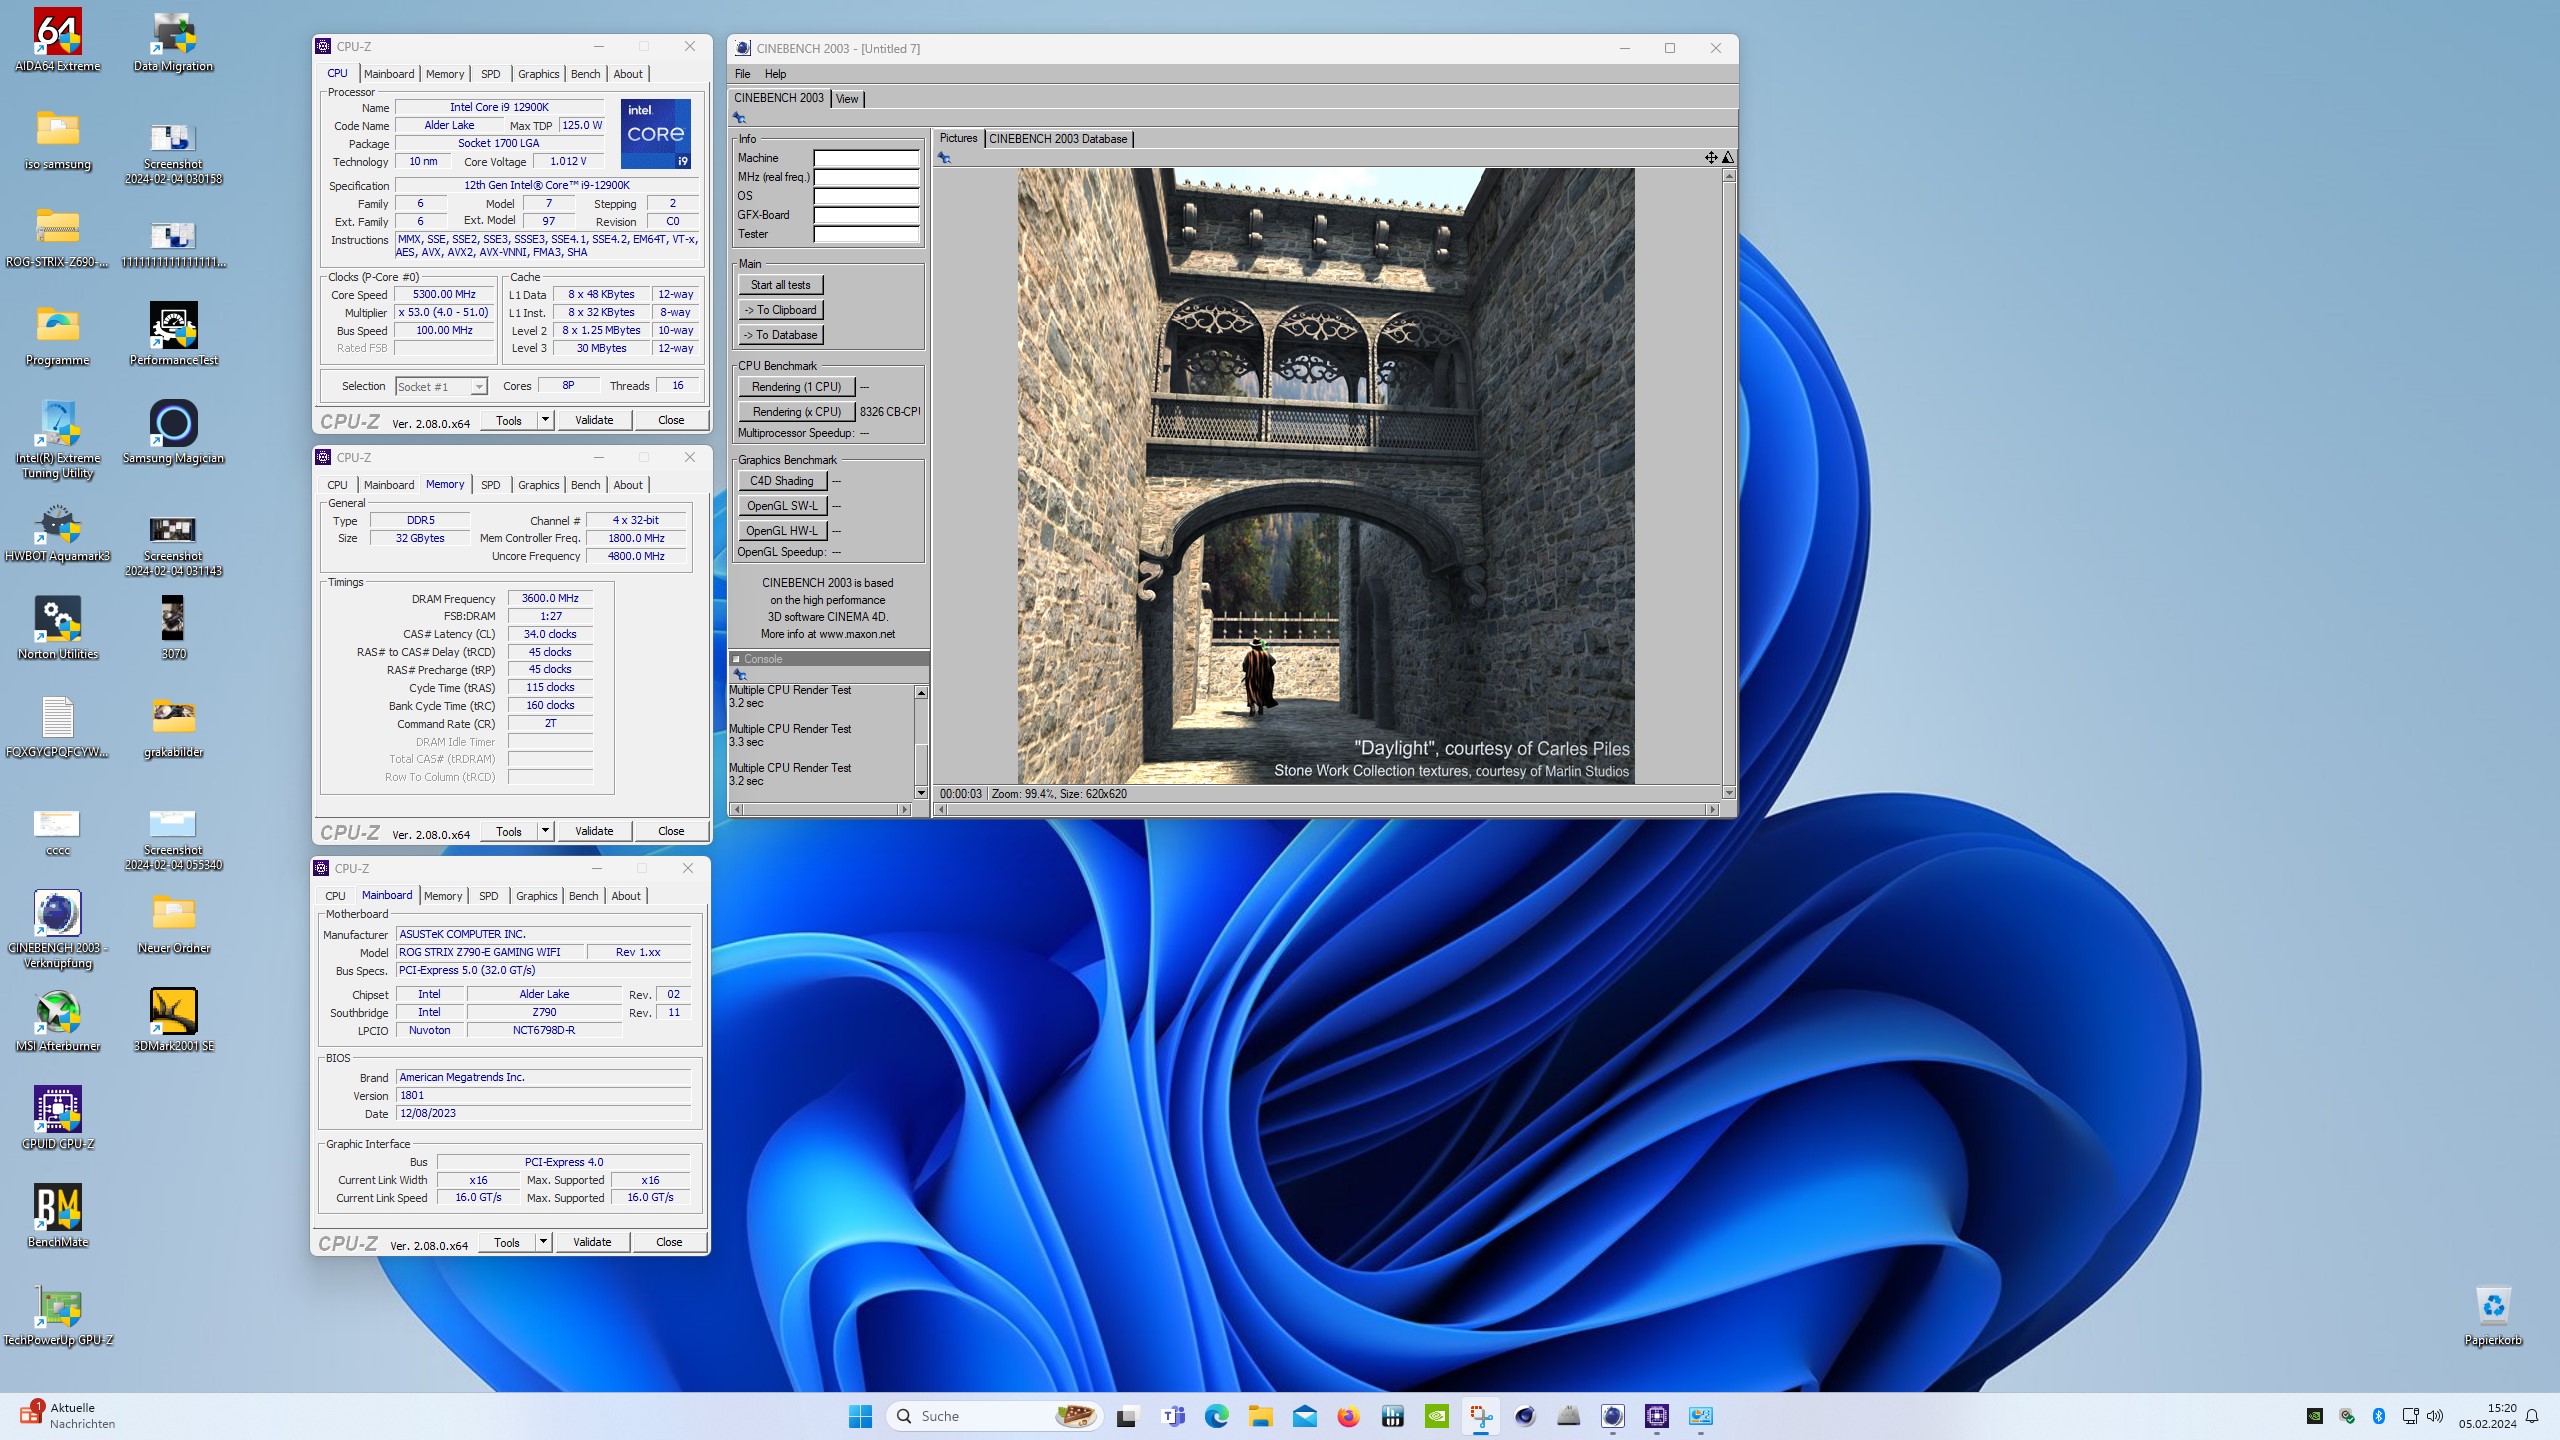This screenshot has width=2560, height=1440.
Task: Open NVIDIA app from the taskbar
Action: click(1436, 1416)
